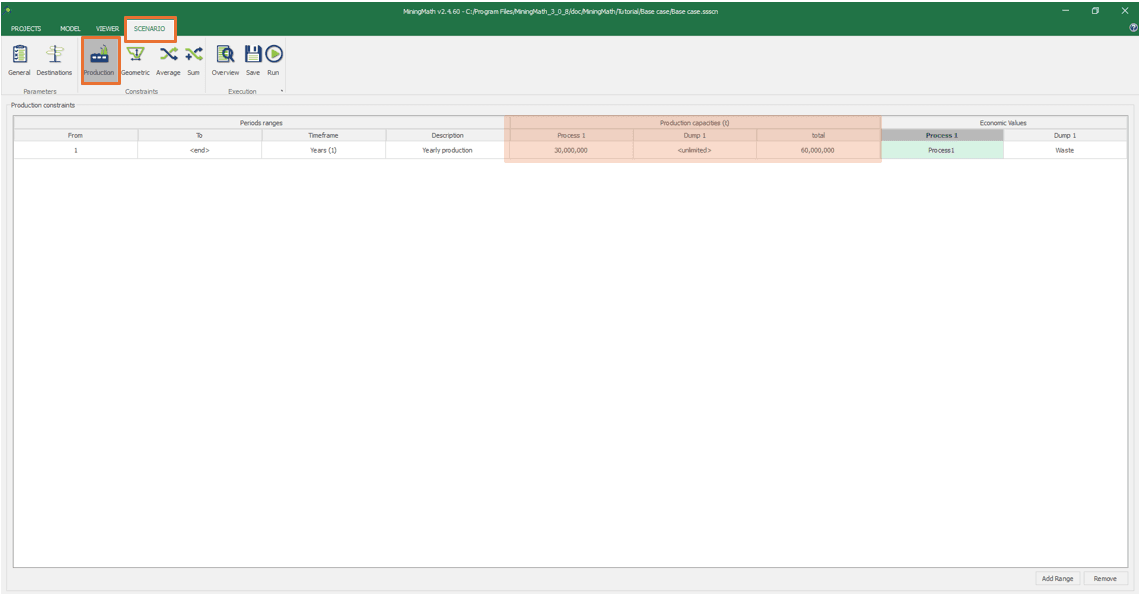Screen dimensions: 1140x594
Task: Open Average constraints
Action: 168,60
